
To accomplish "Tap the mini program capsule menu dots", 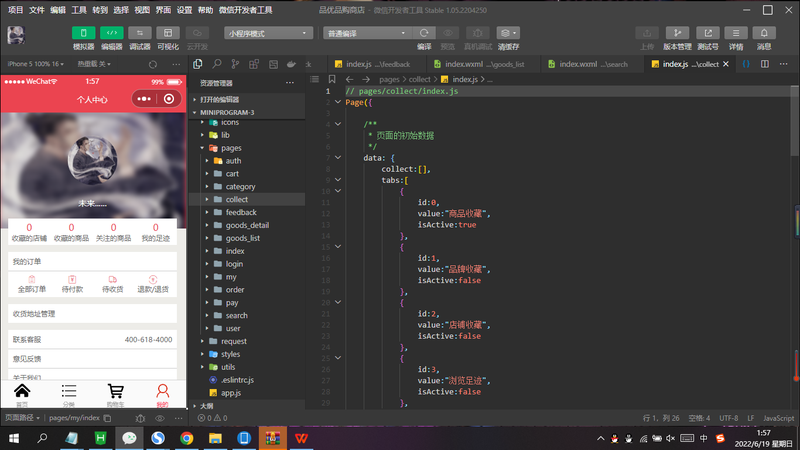I will (x=143, y=99).
